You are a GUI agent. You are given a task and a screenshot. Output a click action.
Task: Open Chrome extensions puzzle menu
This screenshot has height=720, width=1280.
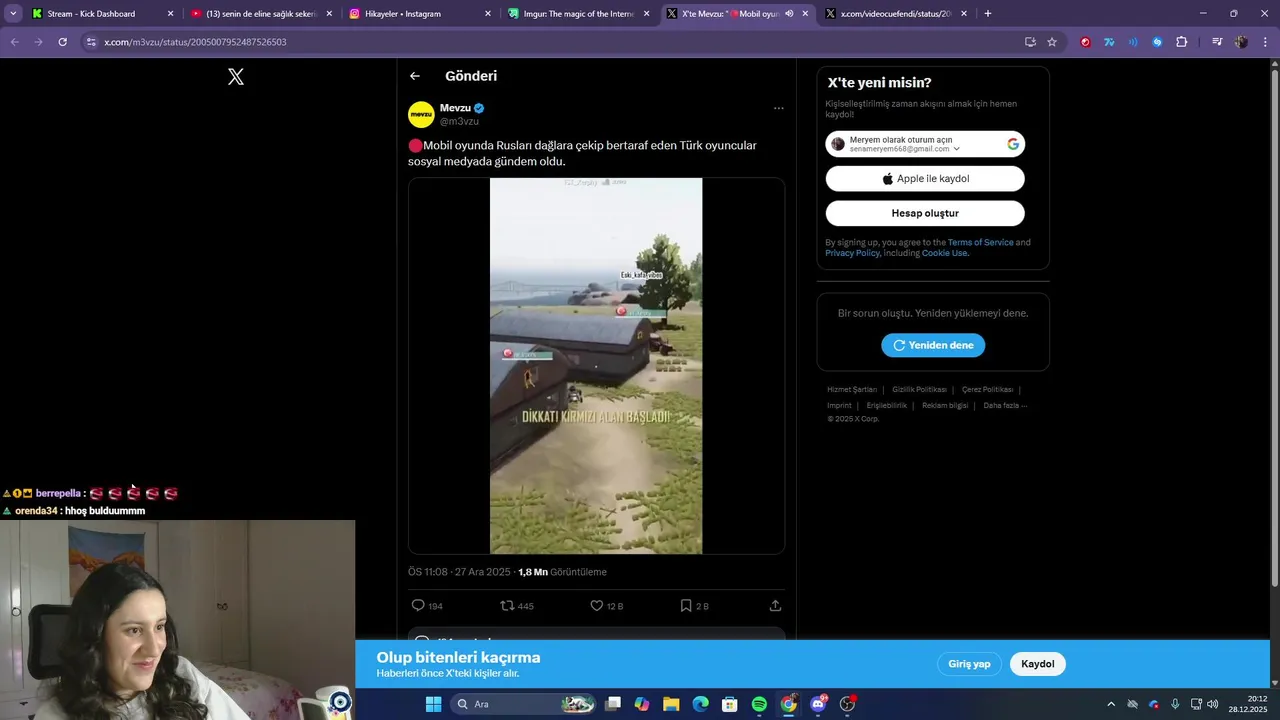coord(1182,42)
